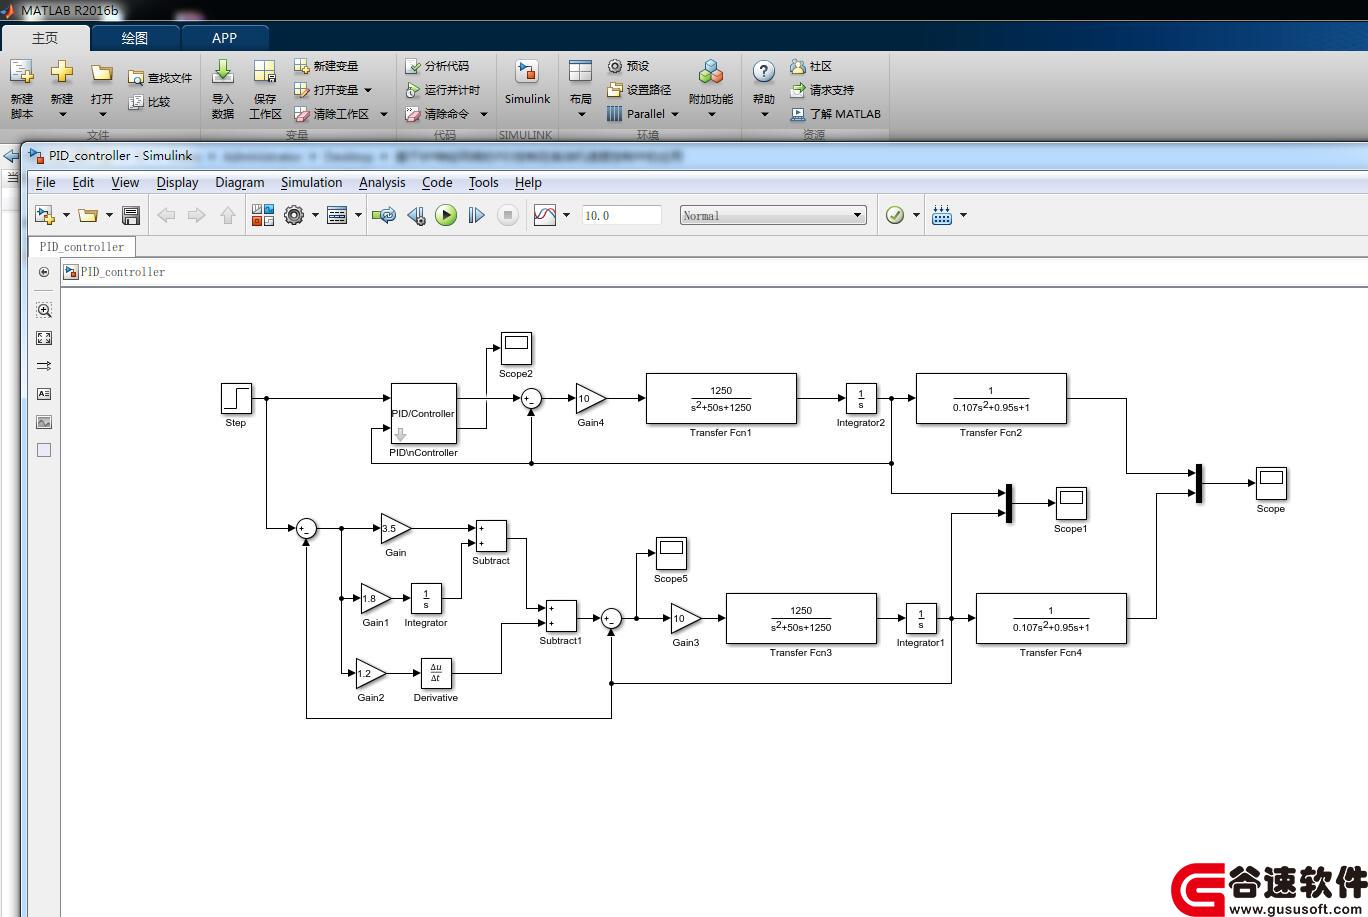The width and height of the screenshot is (1368, 917).
Task: Select the Zoom tool in palette
Action: pyautogui.click(x=44, y=310)
